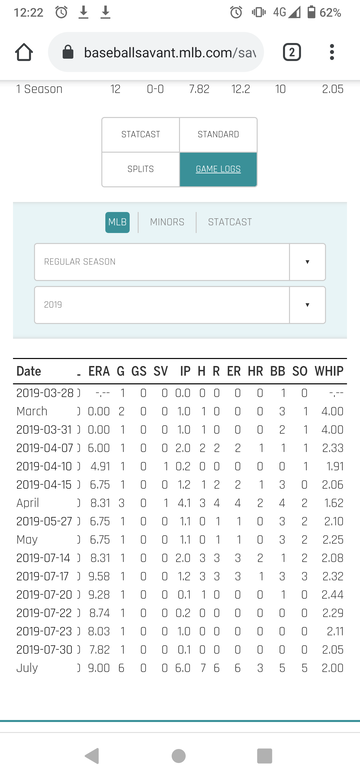Tap the Android back navigation button
Screen dimensions: 360x780
click(92, 756)
